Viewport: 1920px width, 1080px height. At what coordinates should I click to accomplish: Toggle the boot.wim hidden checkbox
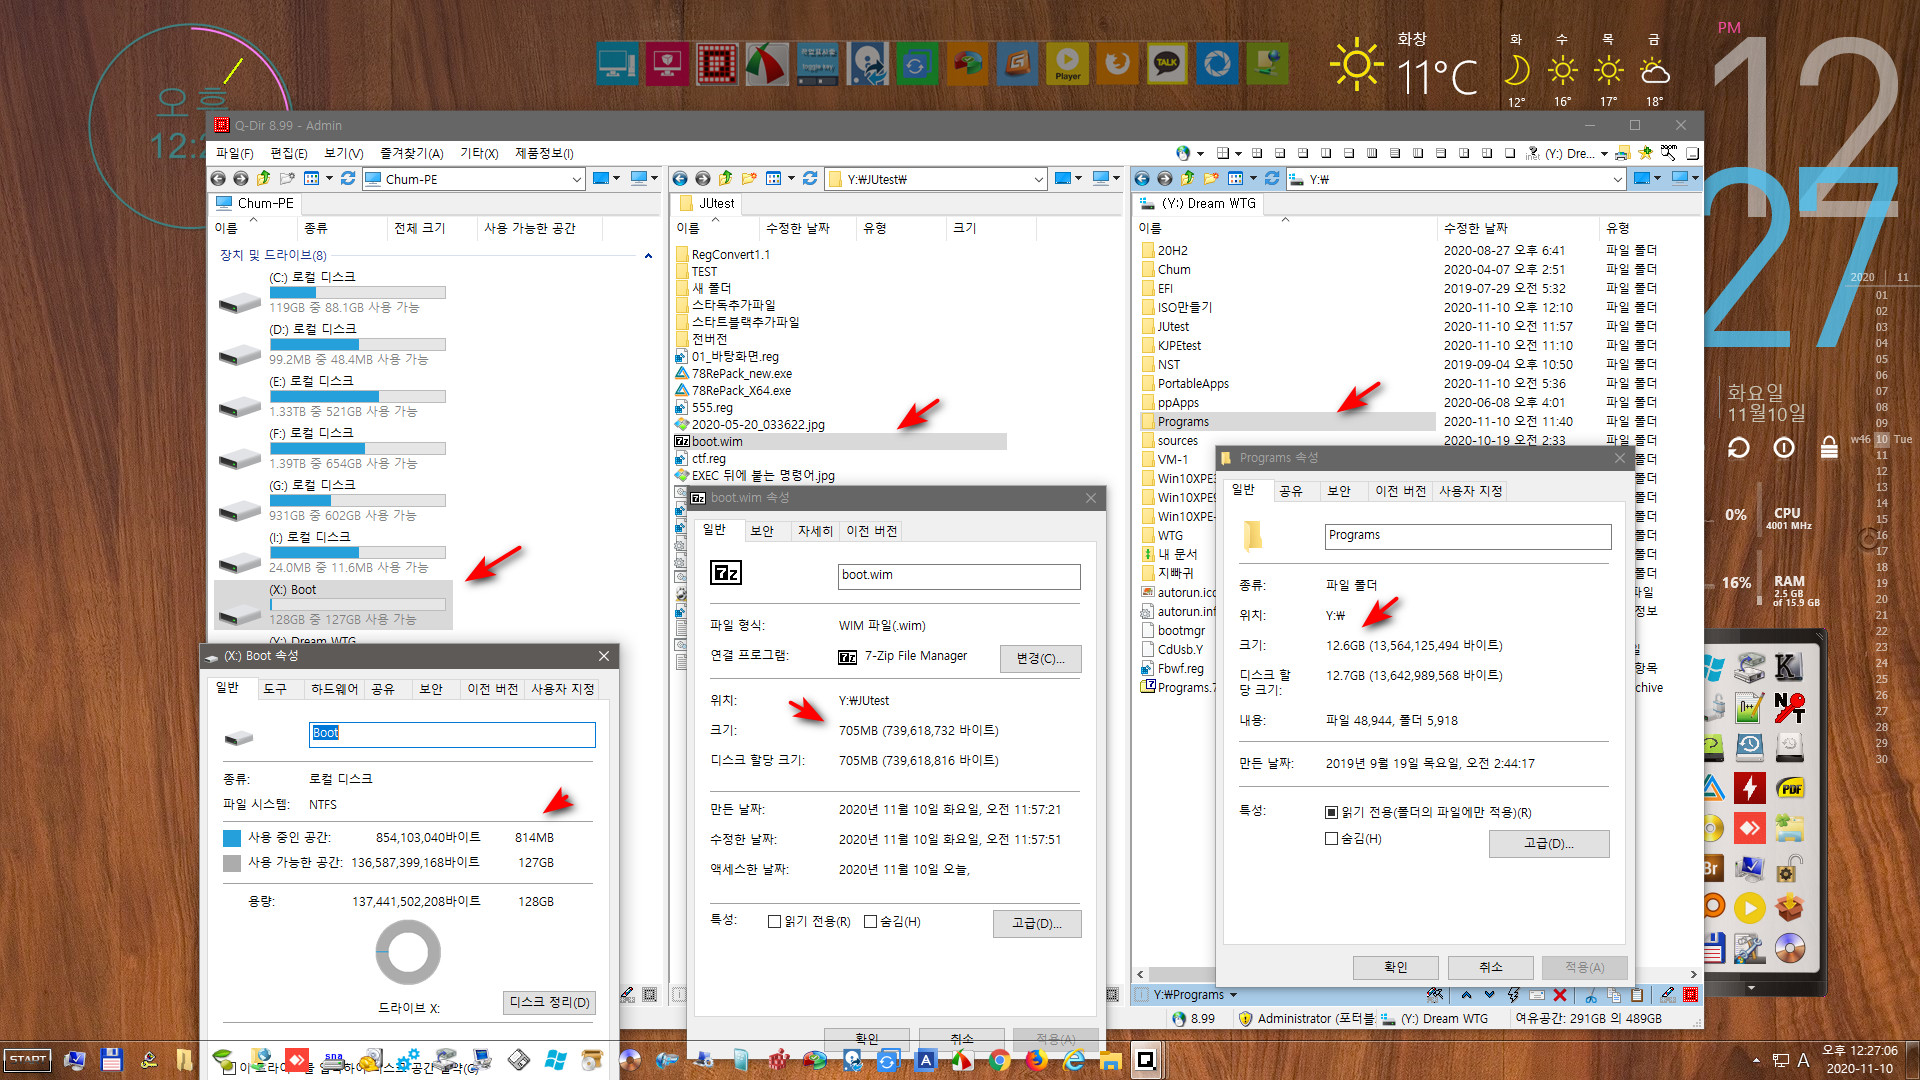click(x=870, y=922)
